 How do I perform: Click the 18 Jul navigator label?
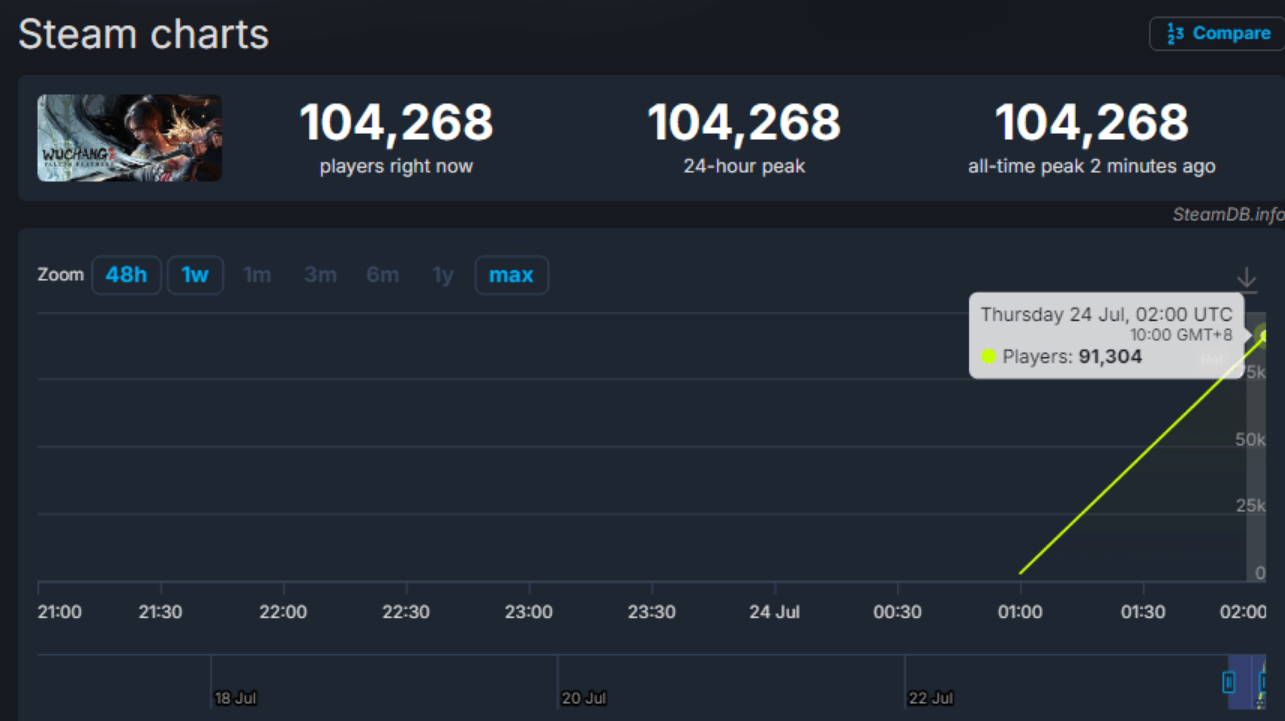tap(236, 698)
